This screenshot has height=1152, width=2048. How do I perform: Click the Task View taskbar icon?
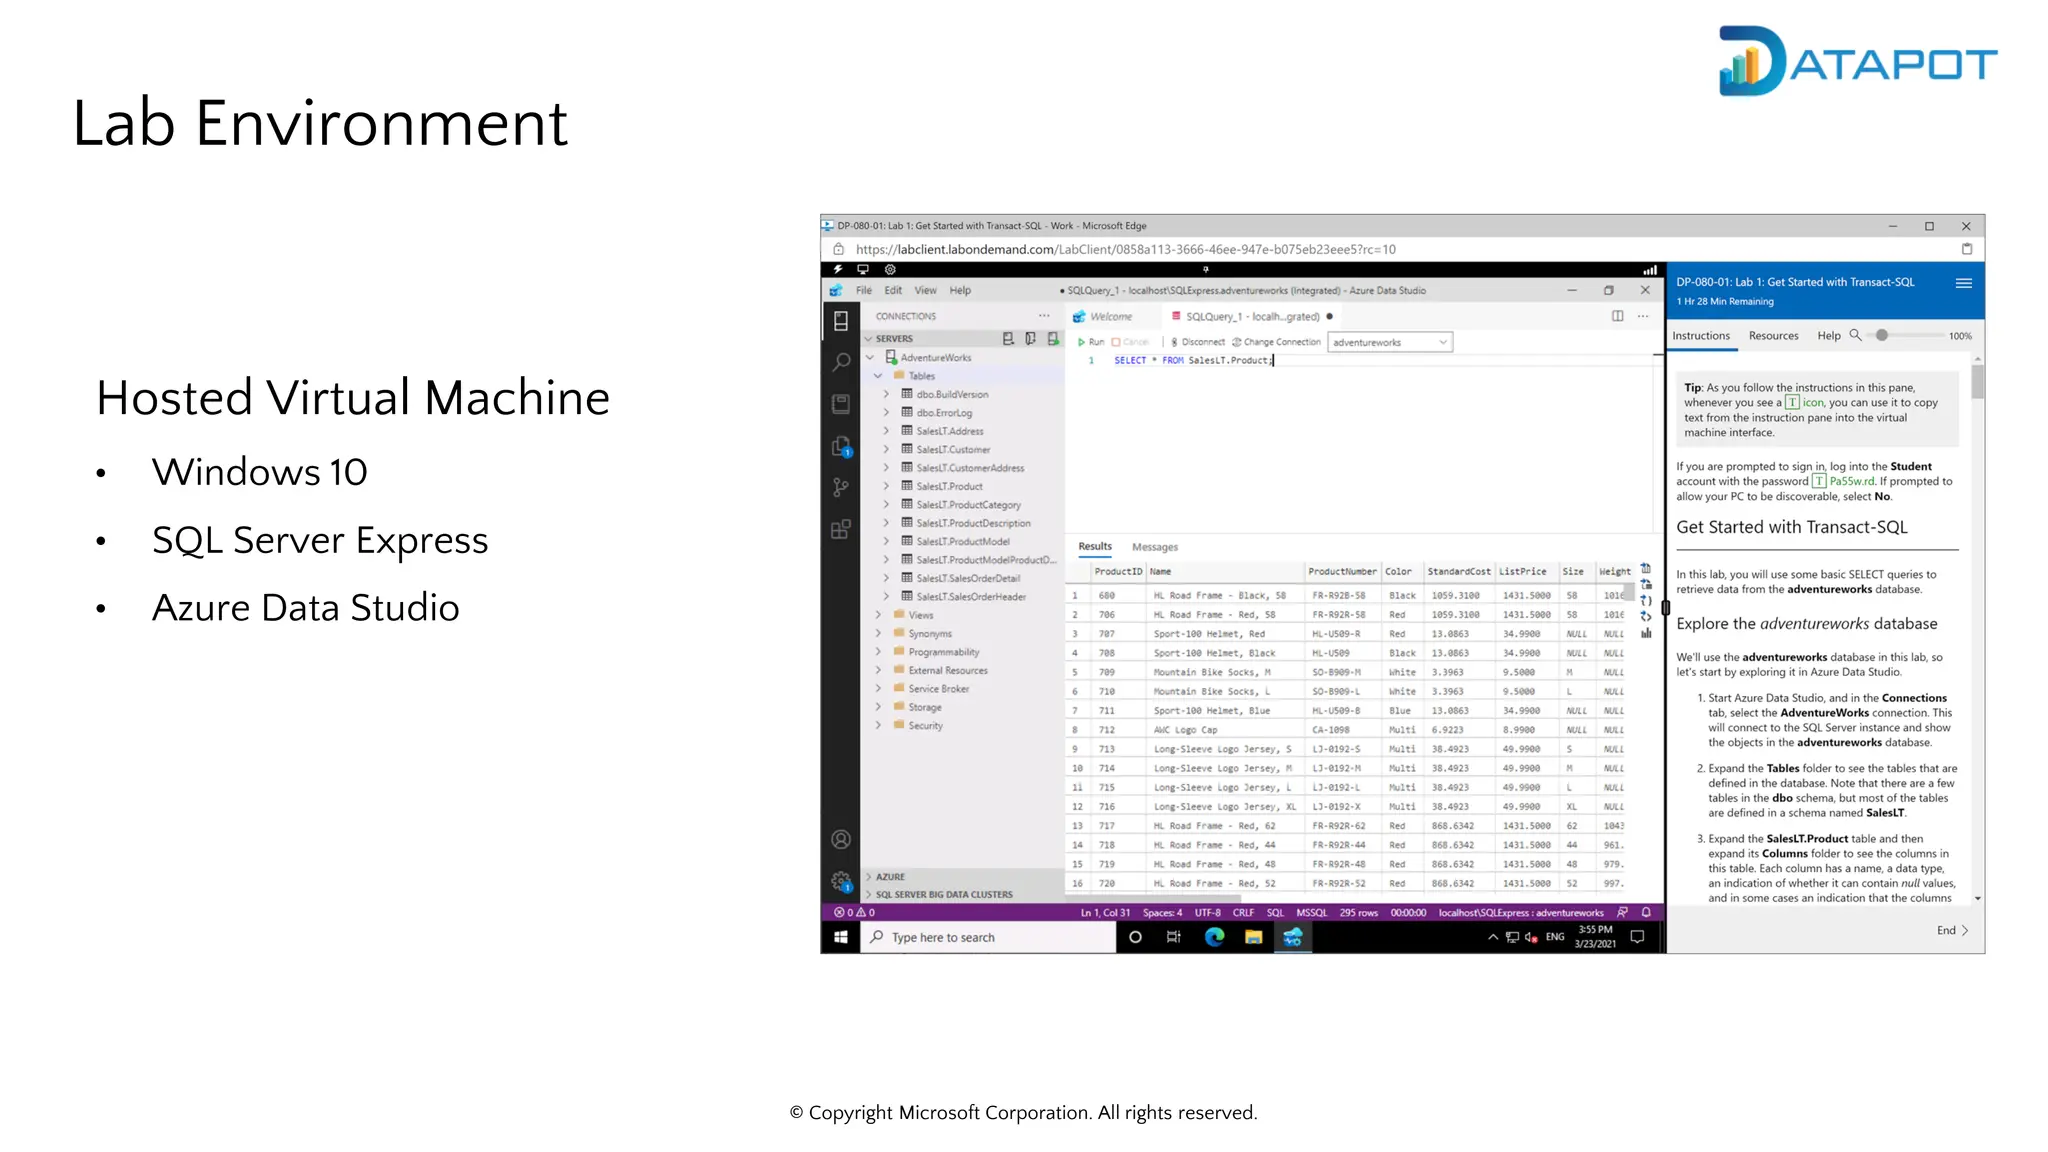click(1174, 937)
